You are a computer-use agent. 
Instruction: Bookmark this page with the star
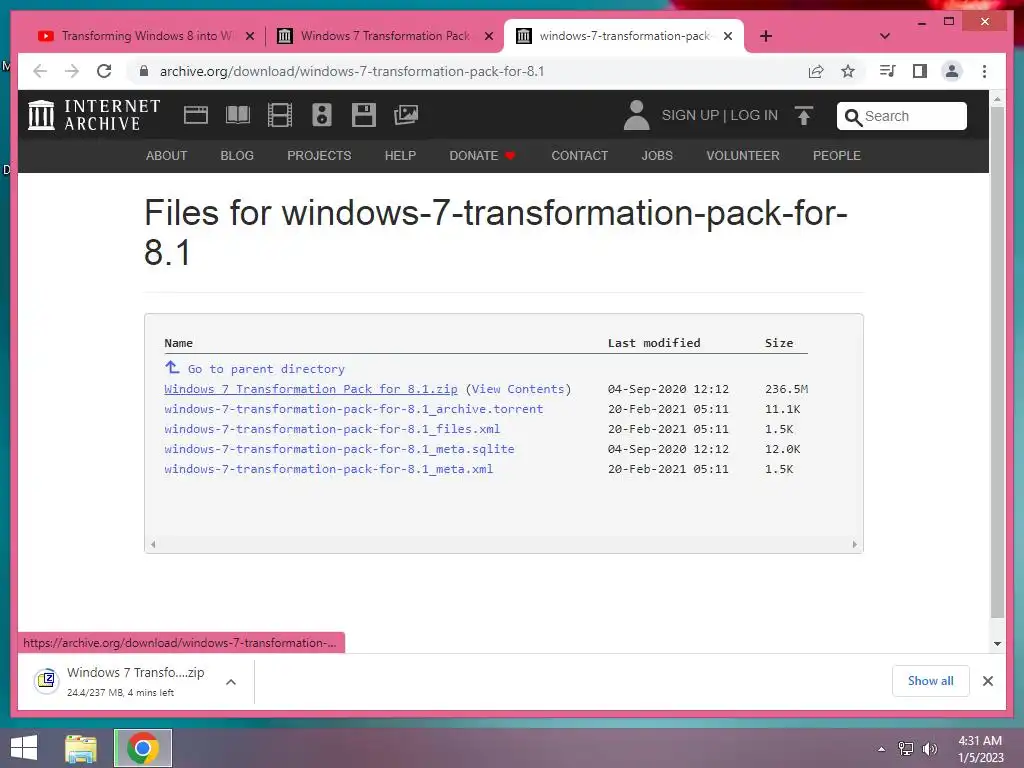[x=848, y=71]
